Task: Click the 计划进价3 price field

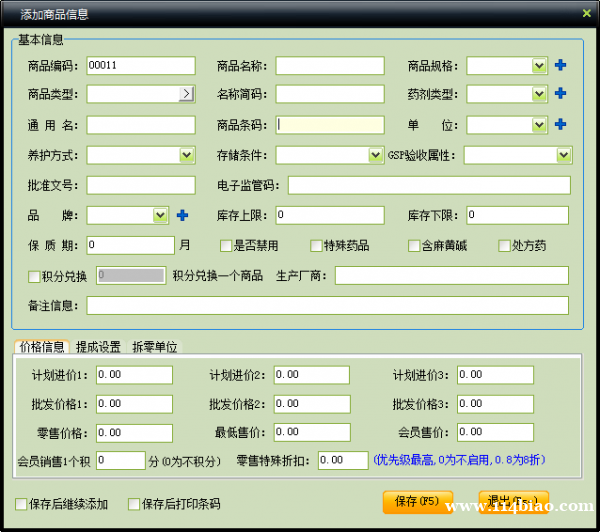Action: point(495,375)
